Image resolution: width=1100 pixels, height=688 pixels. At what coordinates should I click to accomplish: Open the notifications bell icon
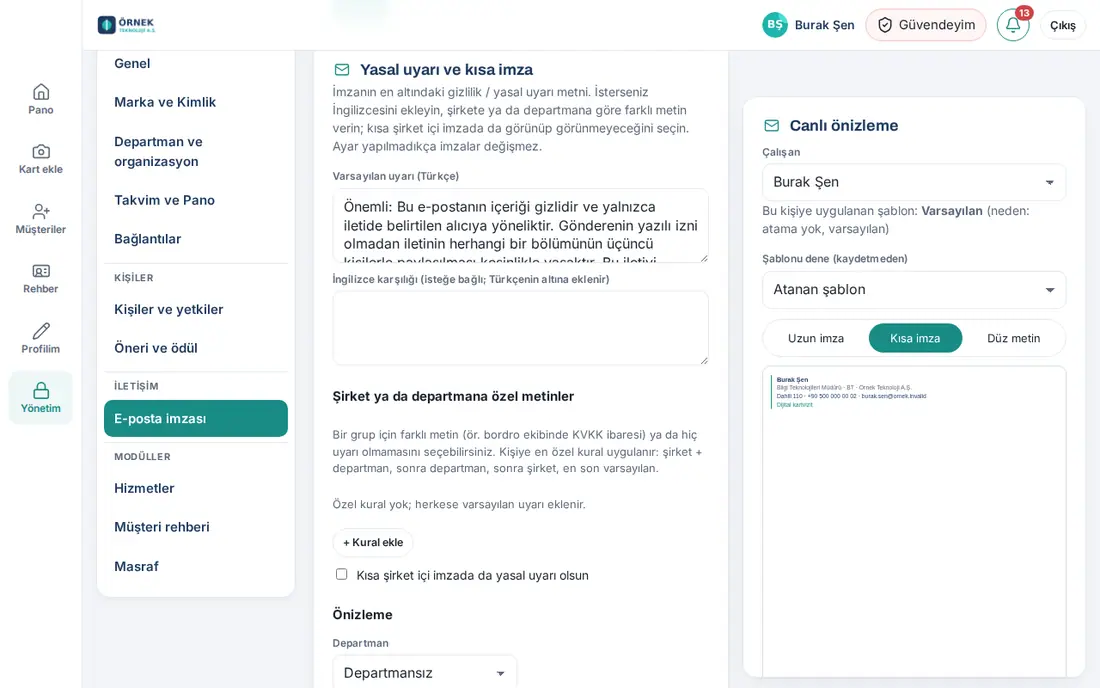click(1012, 25)
